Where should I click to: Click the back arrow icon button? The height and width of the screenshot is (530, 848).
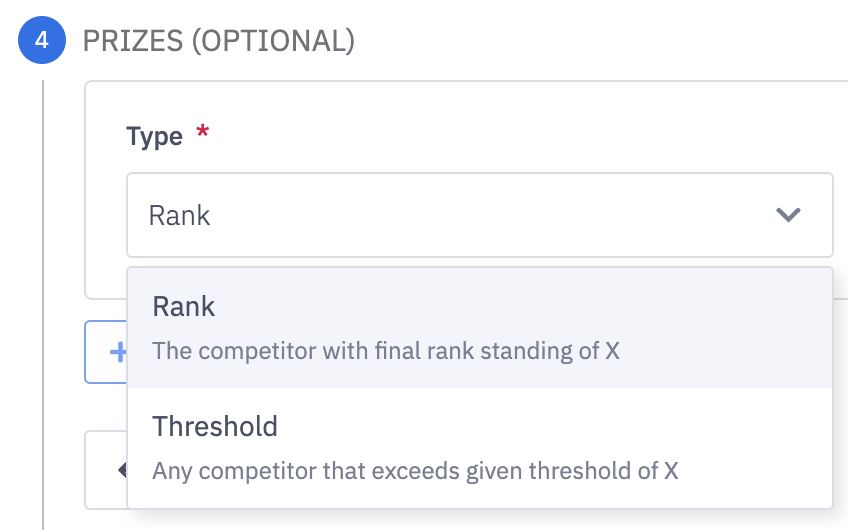pyautogui.click(x=121, y=469)
